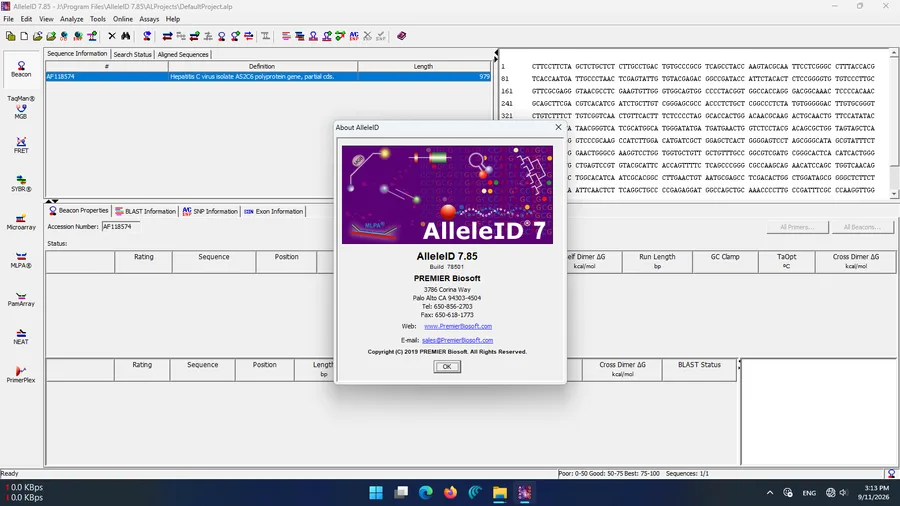
Task: Click the All Beacons button
Action: (862, 227)
